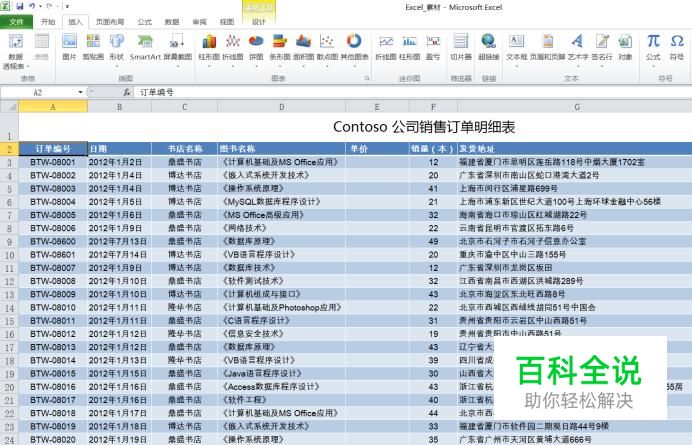Select cell BTW-08600

pyautogui.click(x=53, y=241)
